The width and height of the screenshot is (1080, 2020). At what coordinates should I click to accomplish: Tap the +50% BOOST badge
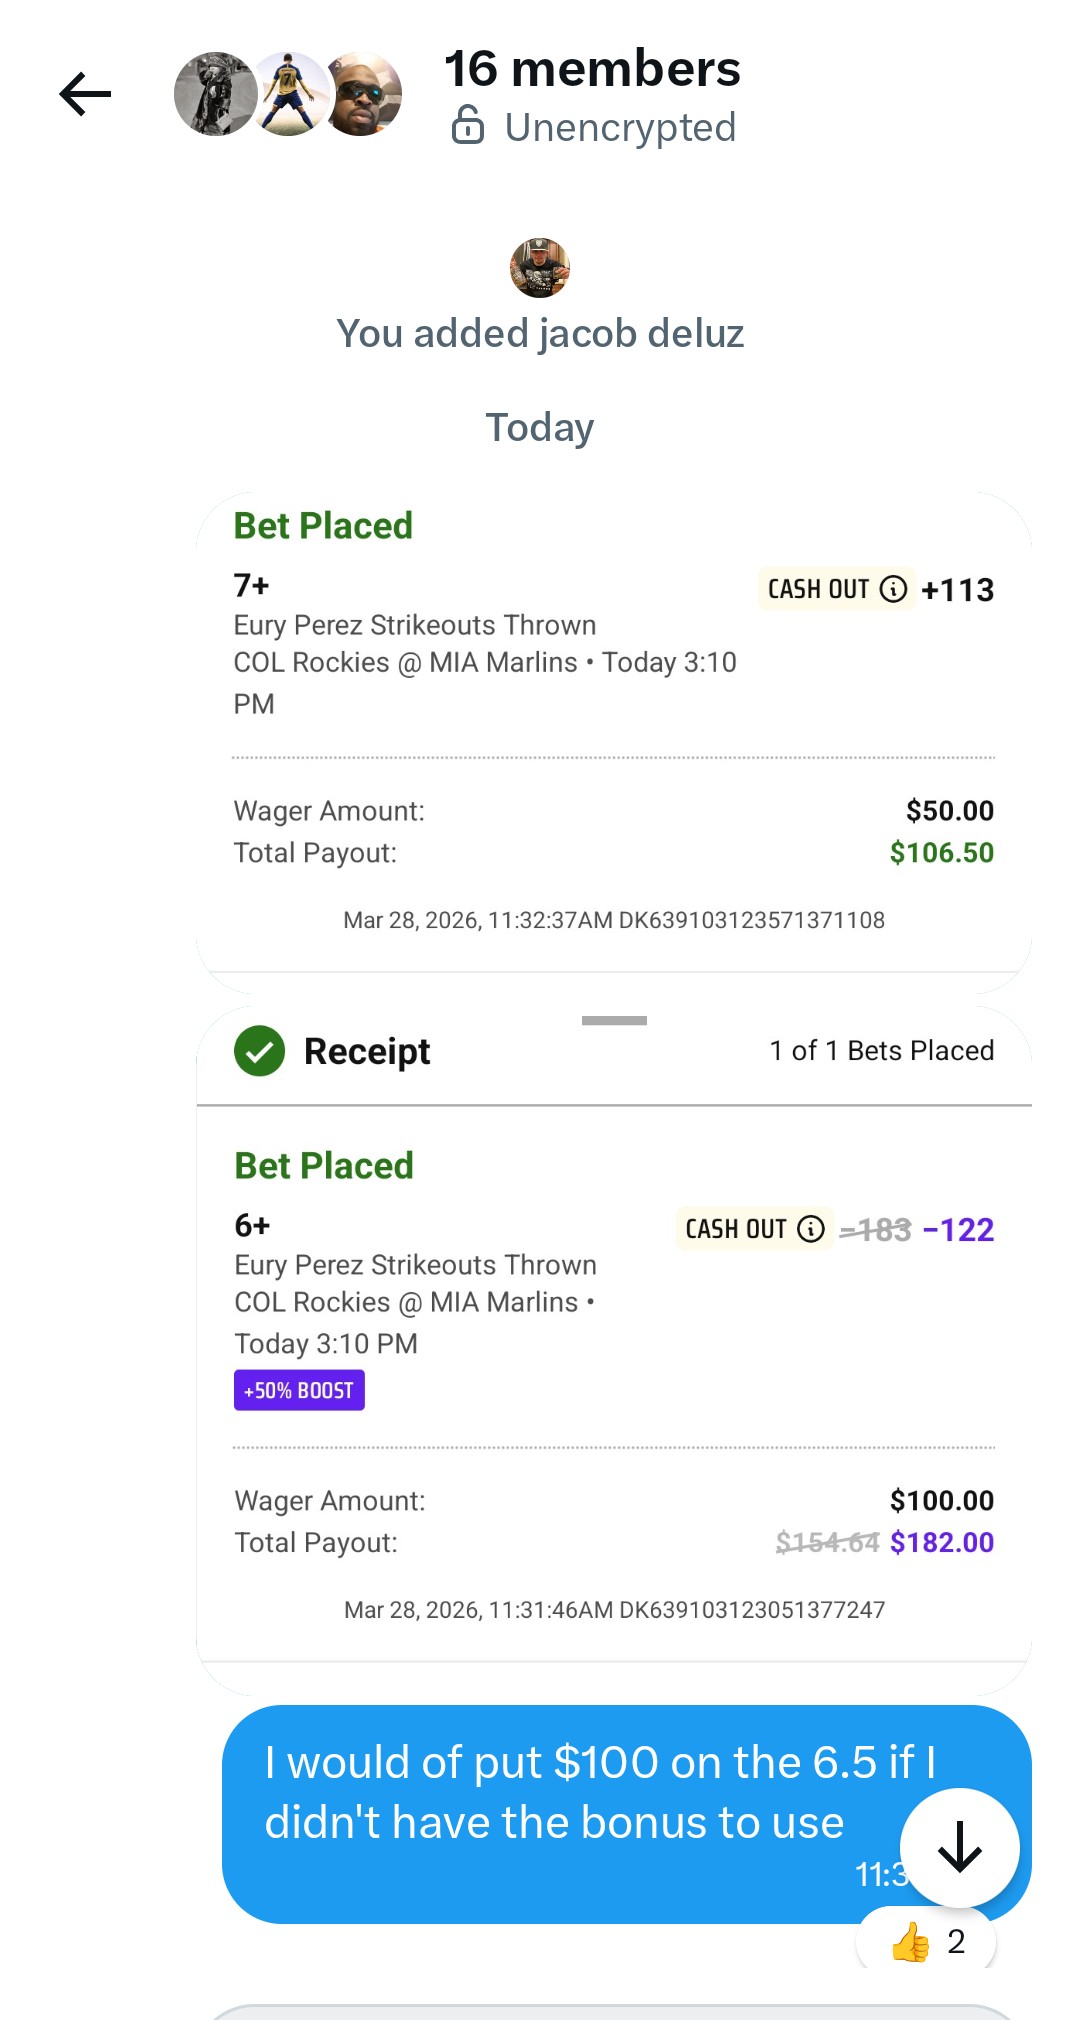coord(299,1390)
